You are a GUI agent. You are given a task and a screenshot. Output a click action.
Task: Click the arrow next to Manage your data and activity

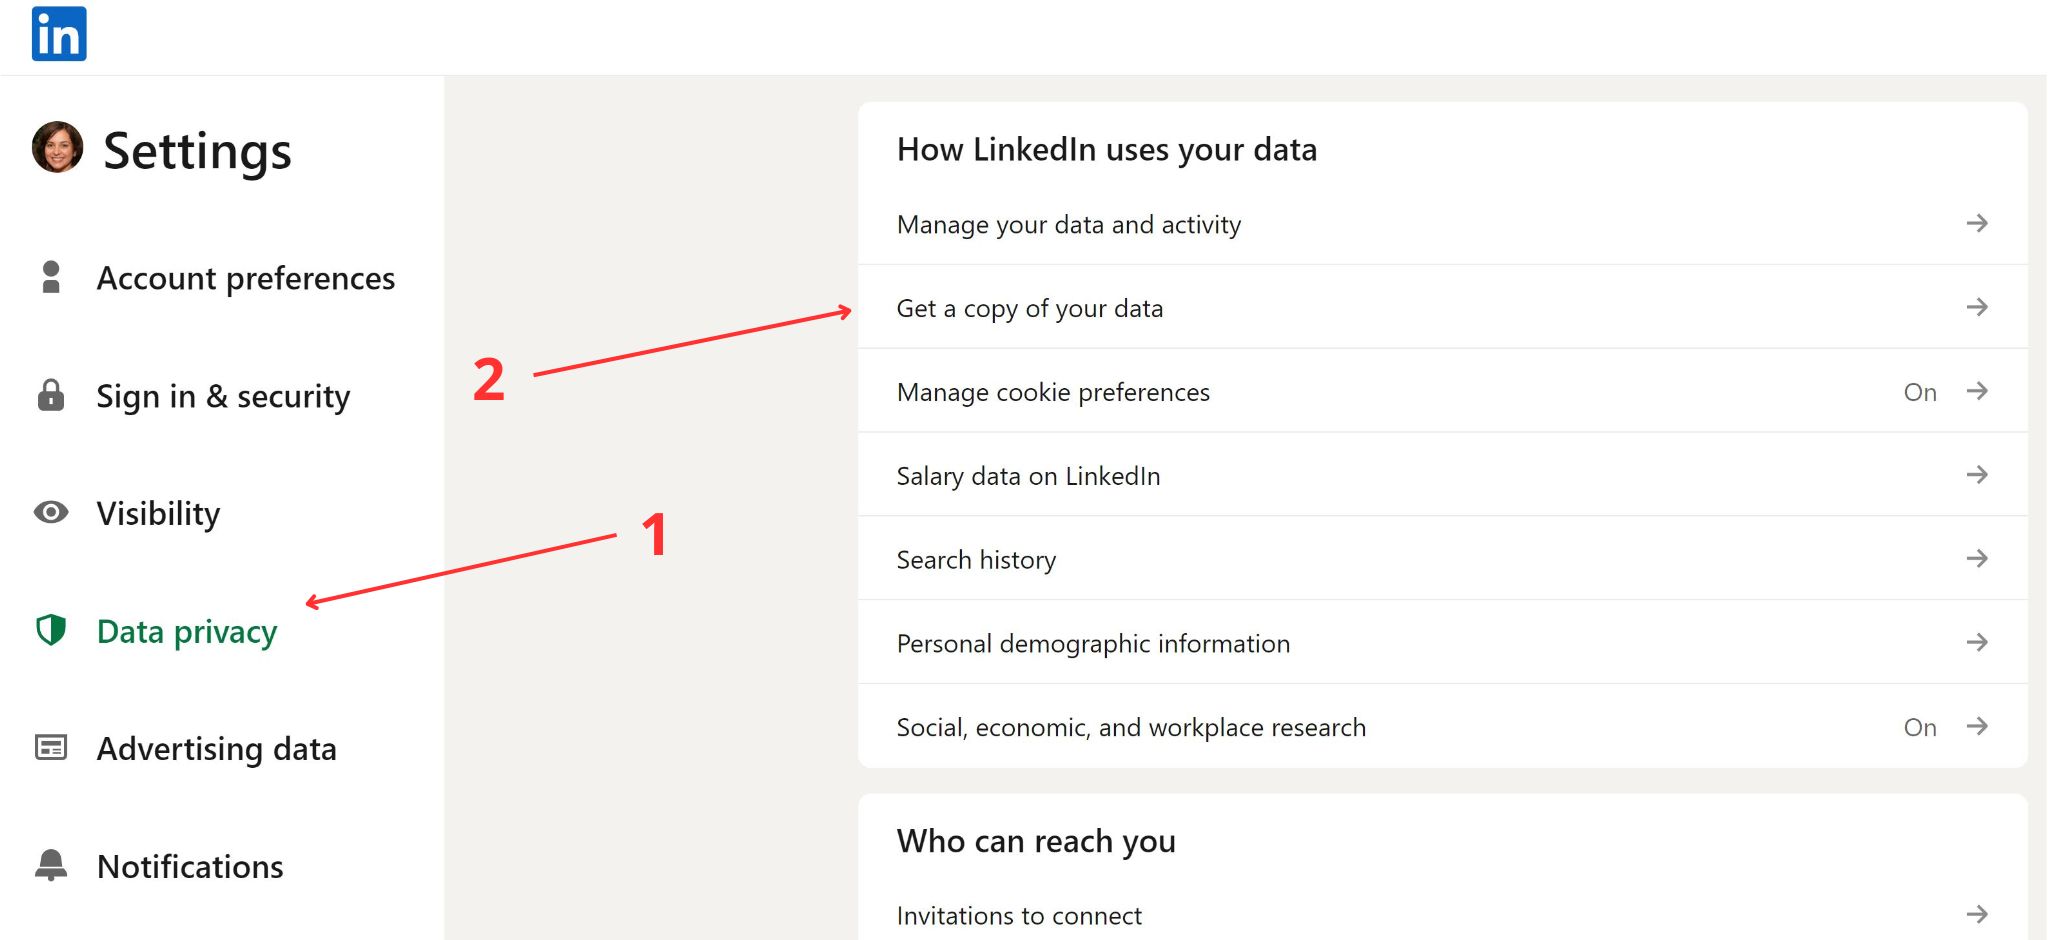[1976, 223]
